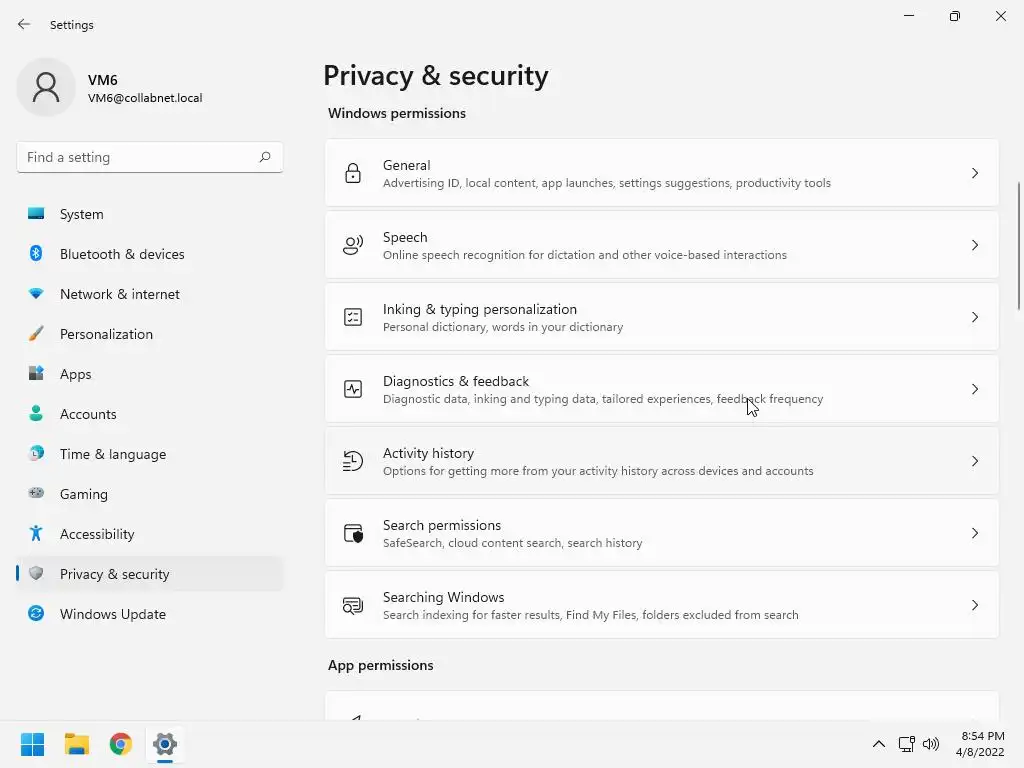Click the back arrow in Settings
The image size is (1024, 768).
click(x=24, y=24)
